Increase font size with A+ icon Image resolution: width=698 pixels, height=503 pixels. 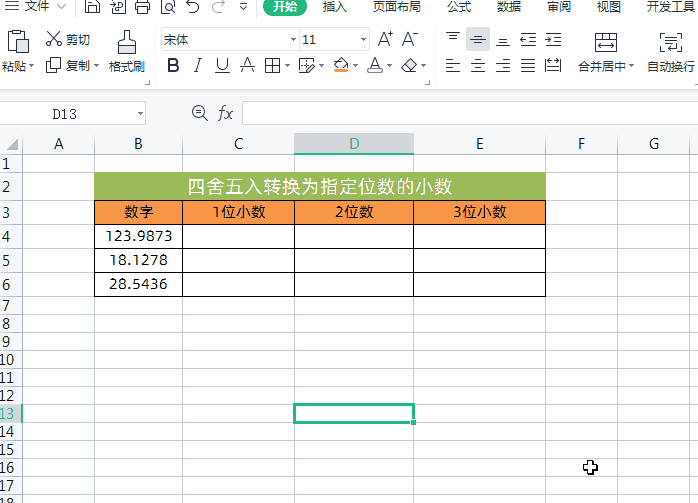pos(385,39)
